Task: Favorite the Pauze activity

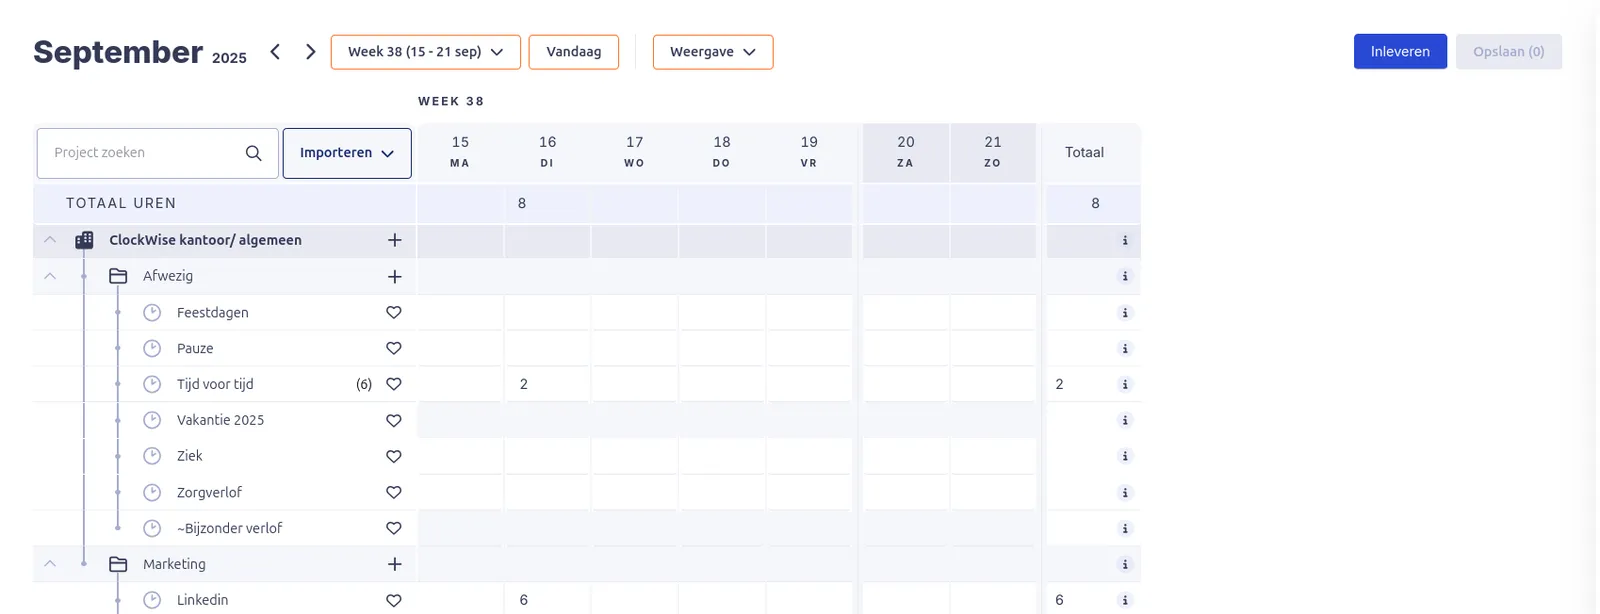Action: (394, 348)
